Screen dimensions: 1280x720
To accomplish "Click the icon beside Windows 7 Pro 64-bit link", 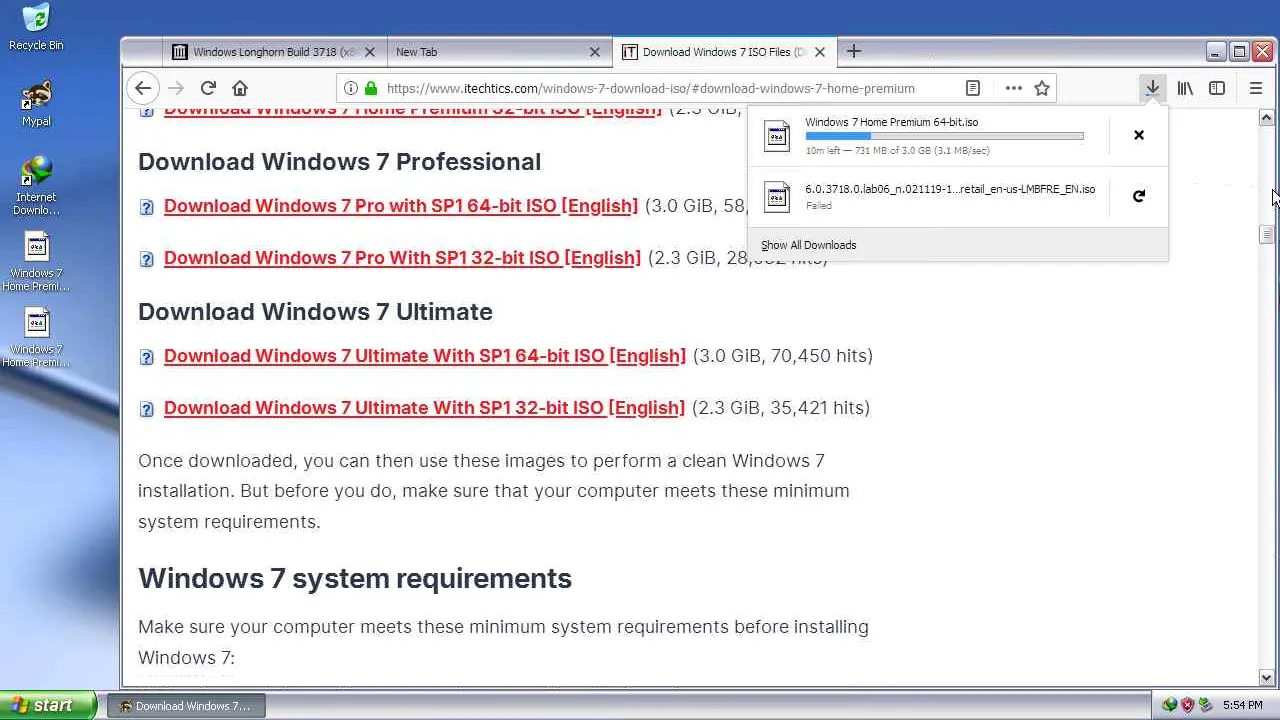I will click(147, 207).
